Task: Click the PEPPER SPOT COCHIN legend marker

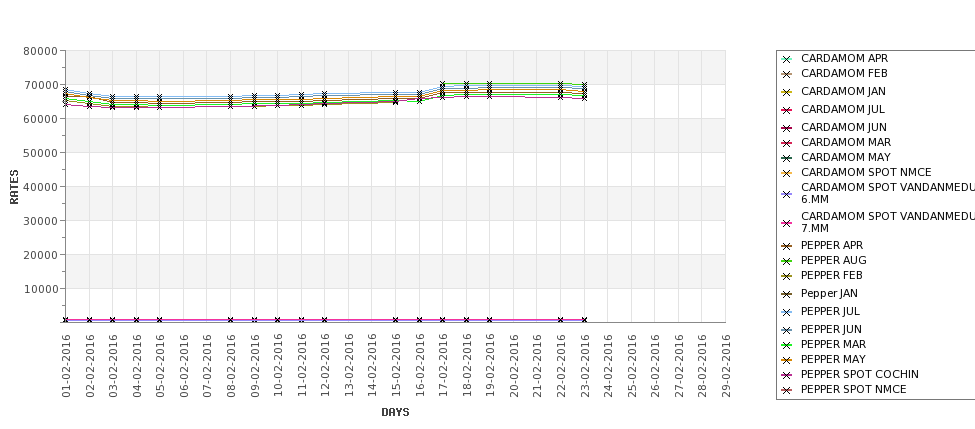Action: click(787, 375)
